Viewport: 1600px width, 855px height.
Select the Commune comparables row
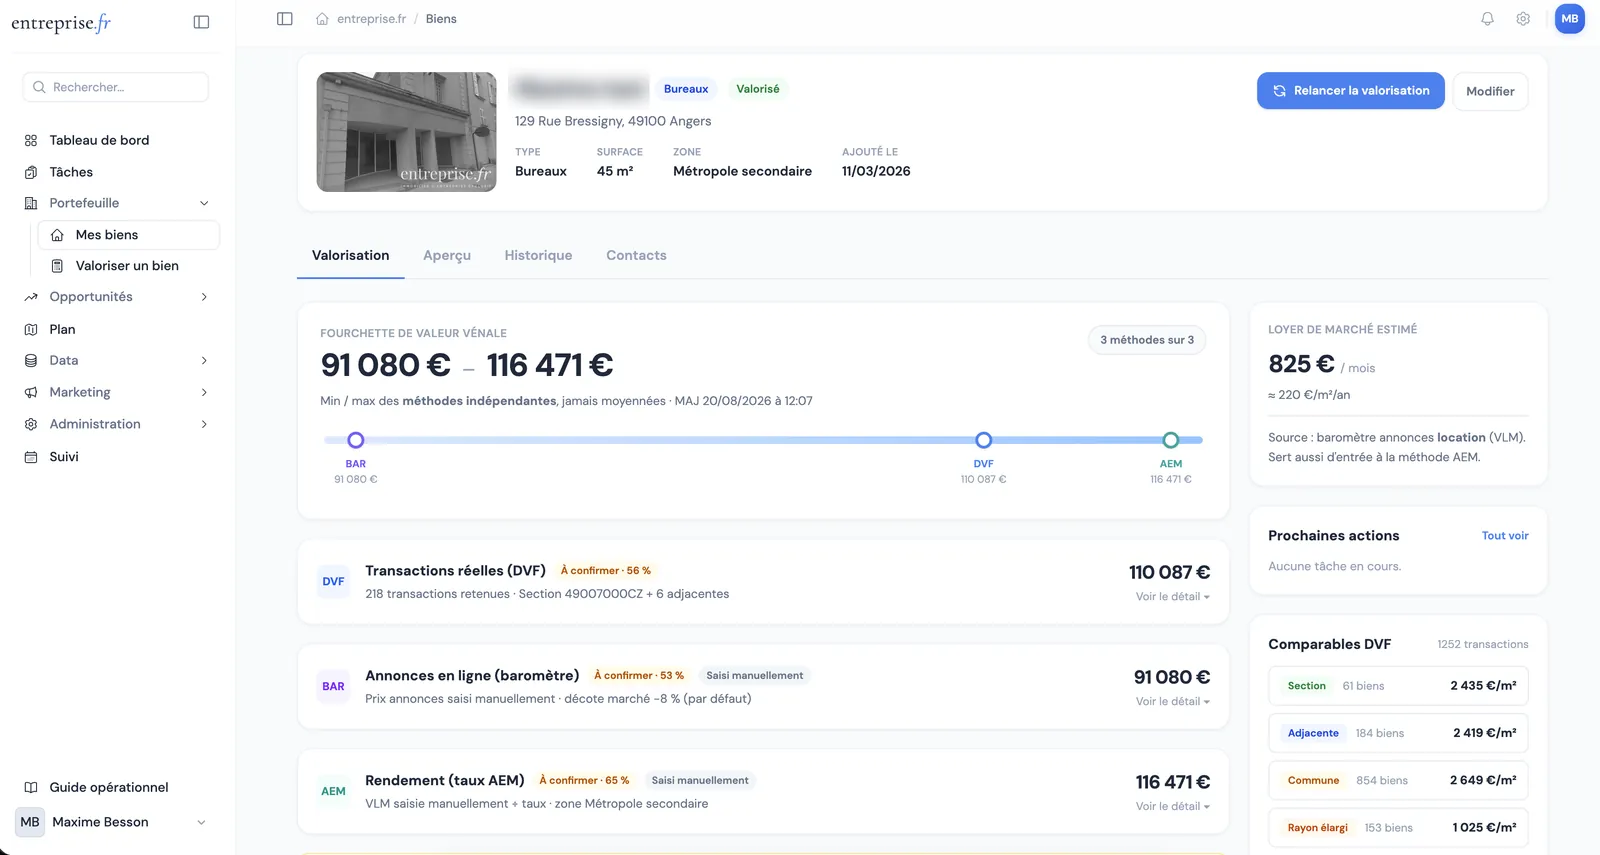[x=1398, y=780]
